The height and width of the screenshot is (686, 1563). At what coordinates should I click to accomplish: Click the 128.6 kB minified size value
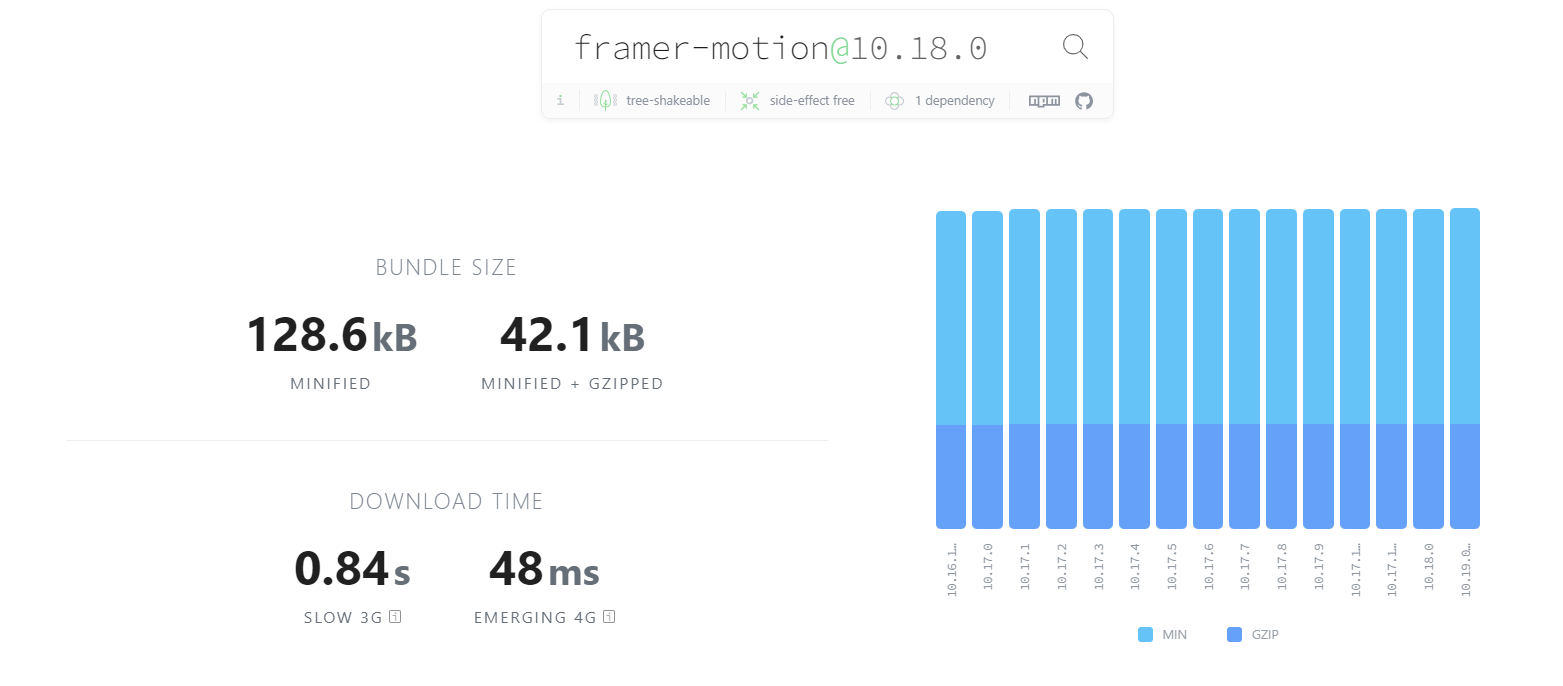pos(331,335)
